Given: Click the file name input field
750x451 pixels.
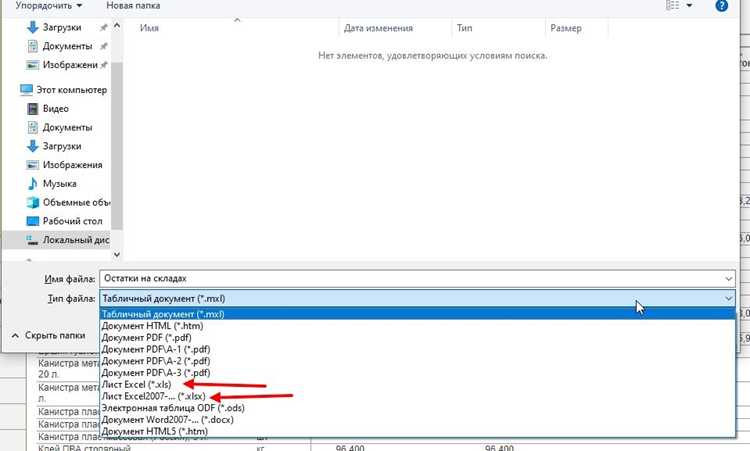Looking at the screenshot, I should tap(411, 278).
